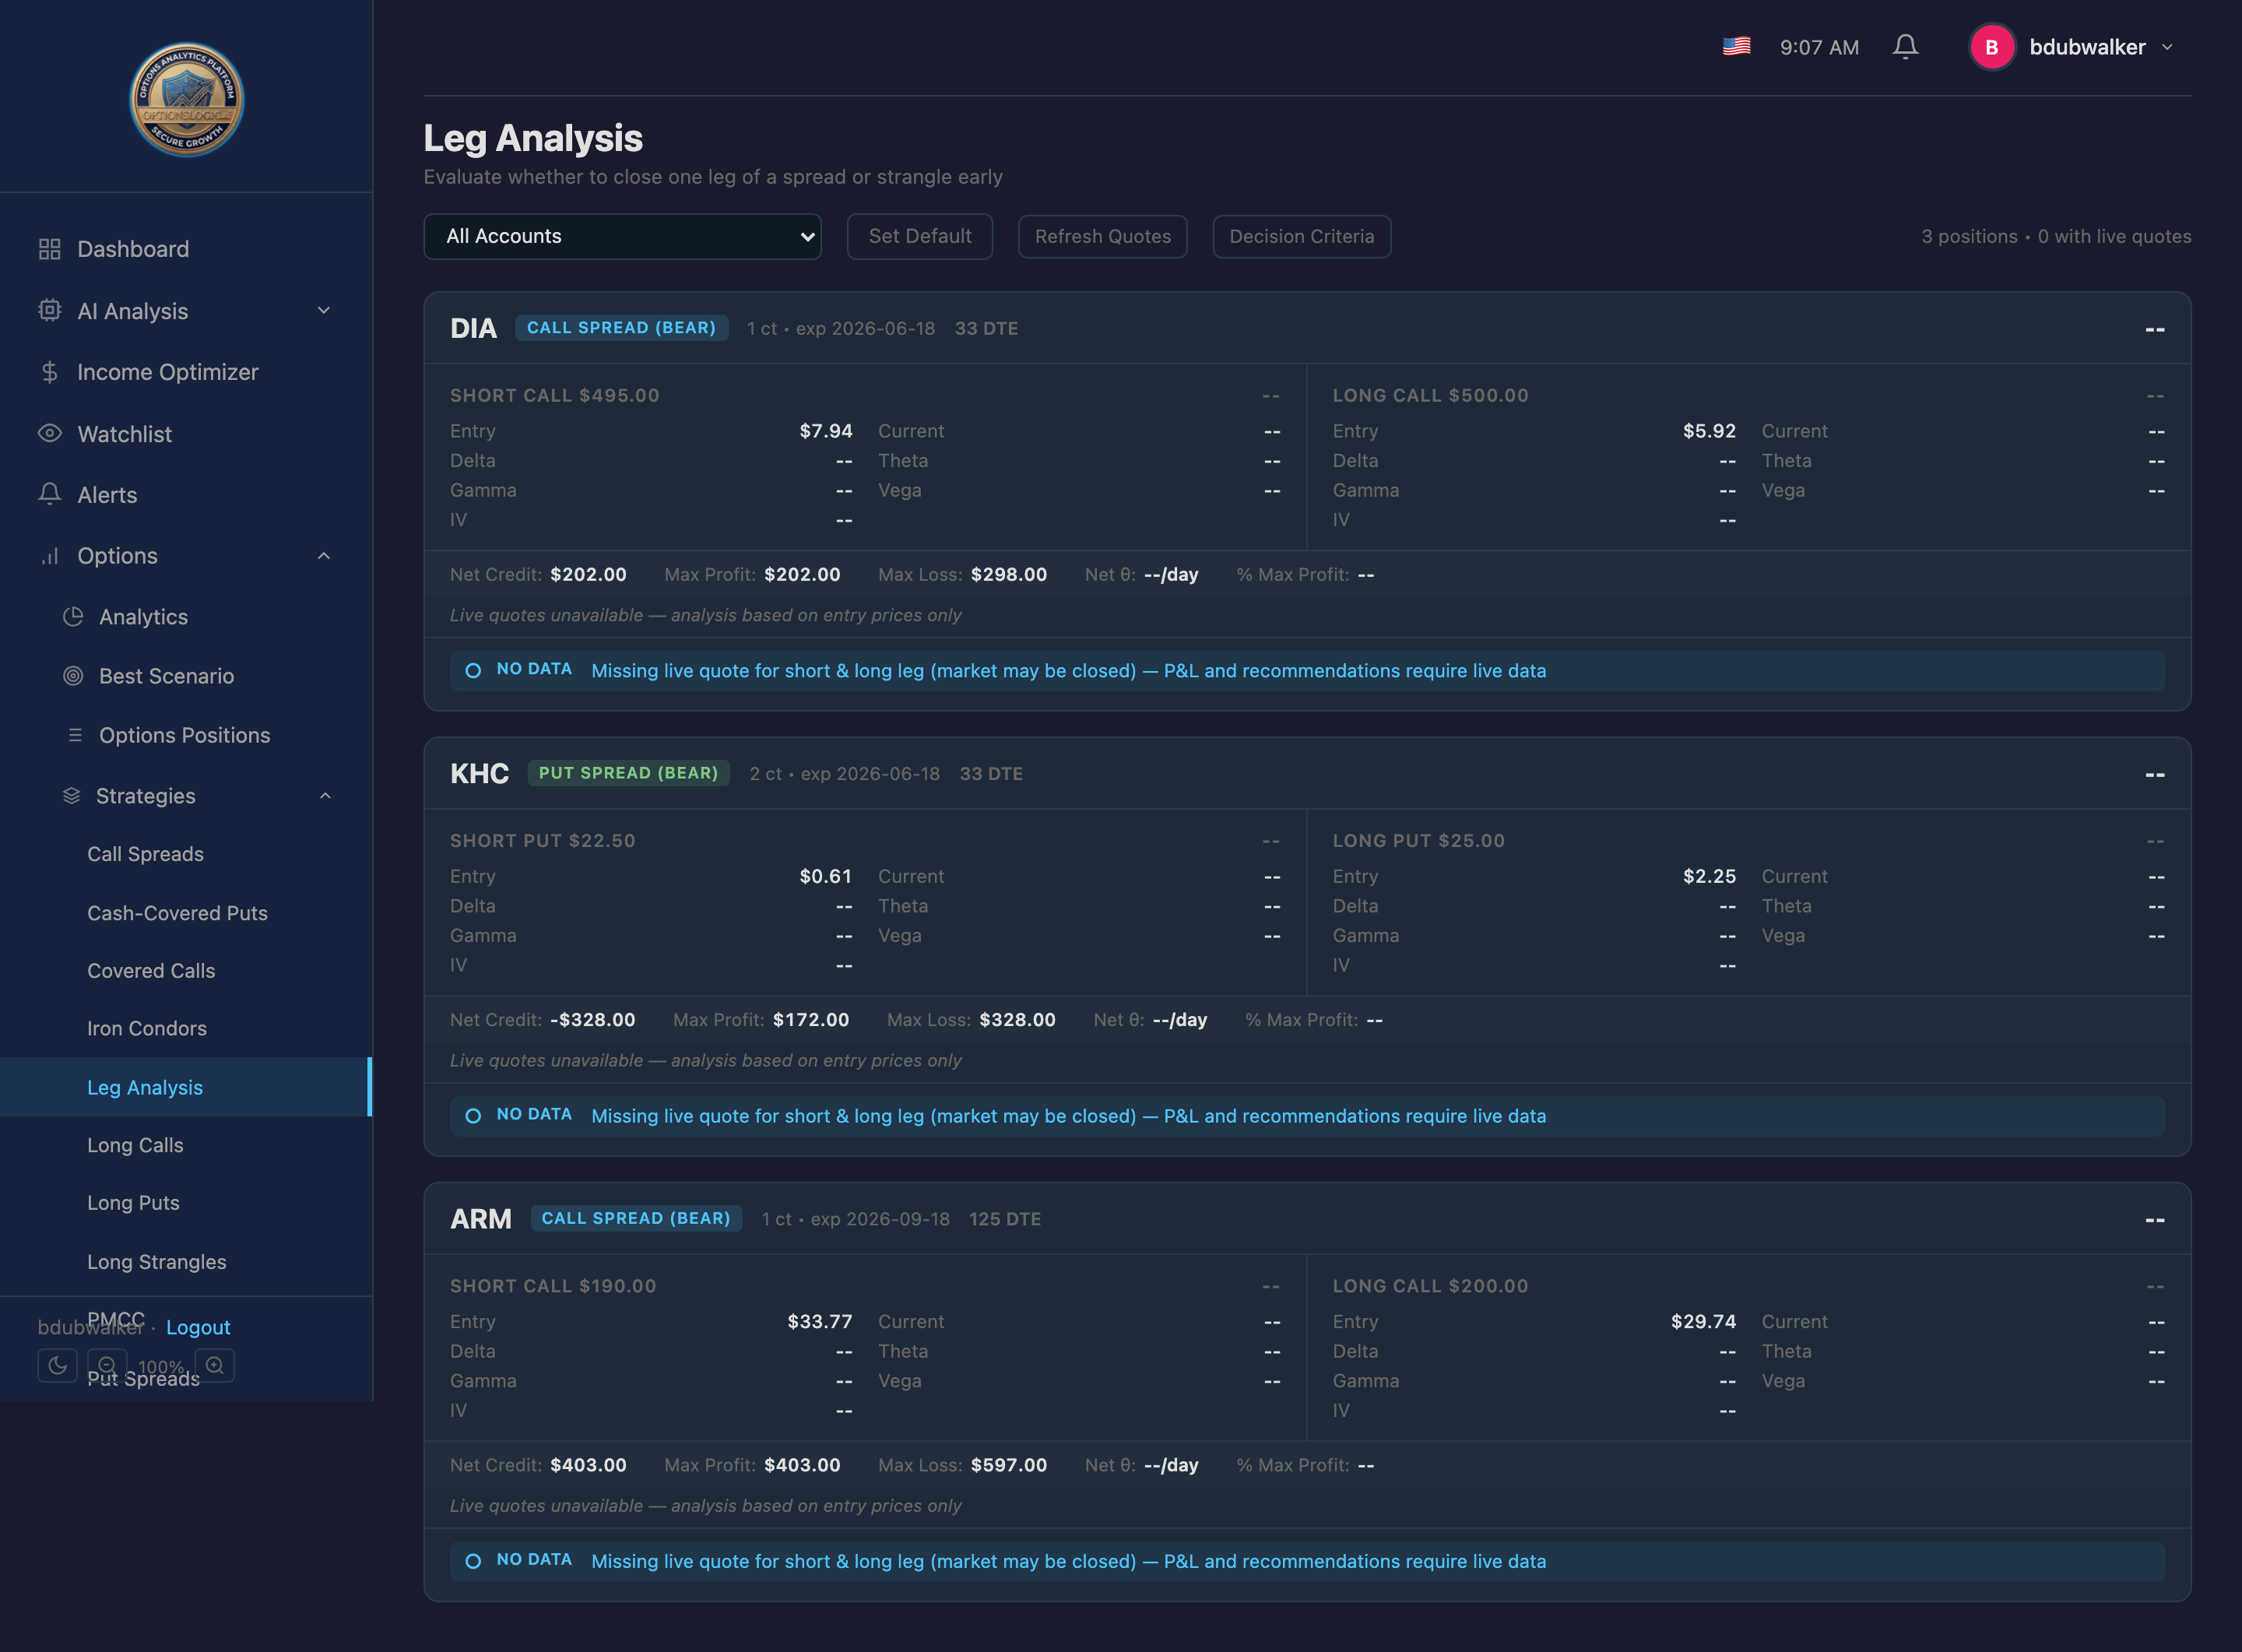Click the zoom in magnifier icon
The height and width of the screenshot is (1652, 2242).
coord(215,1365)
